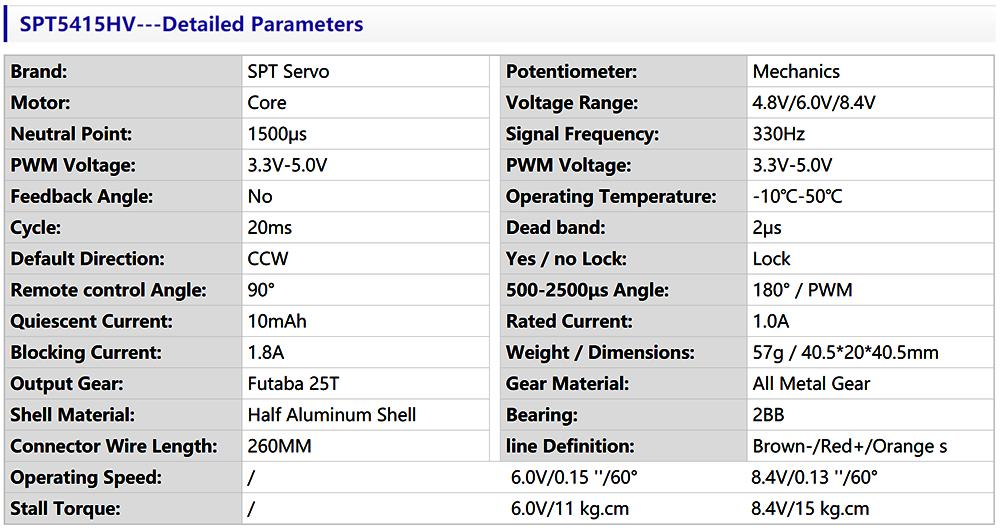Click the 260MM wire length value
The width and height of the screenshot is (1000, 530).
[279, 446]
